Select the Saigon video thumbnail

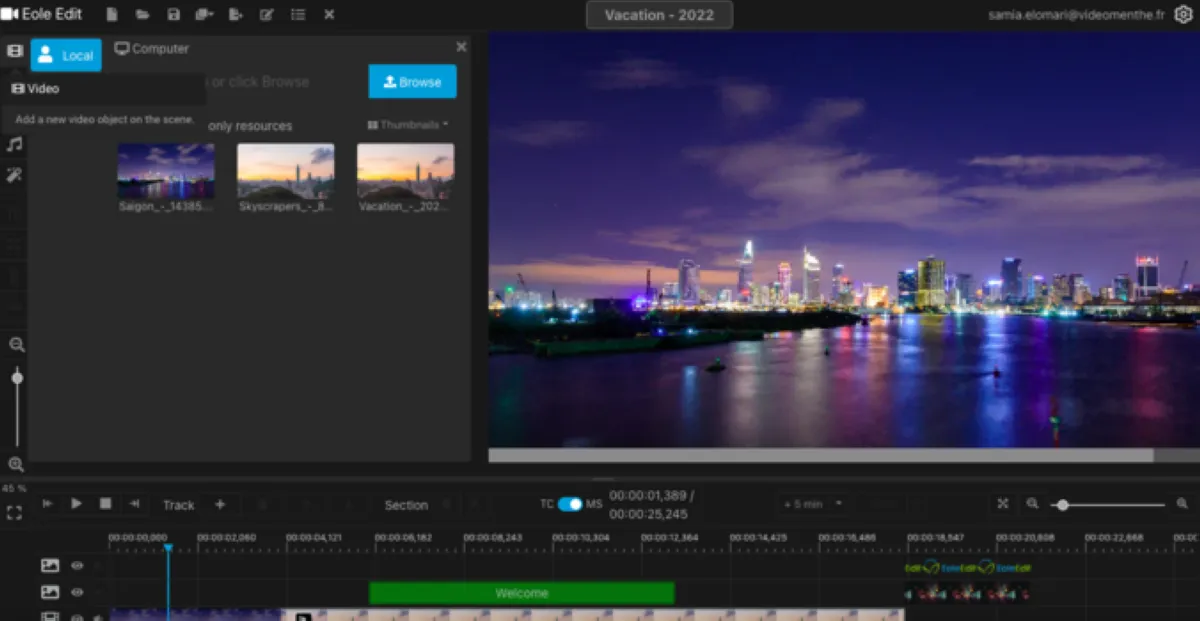coord(166,171)
